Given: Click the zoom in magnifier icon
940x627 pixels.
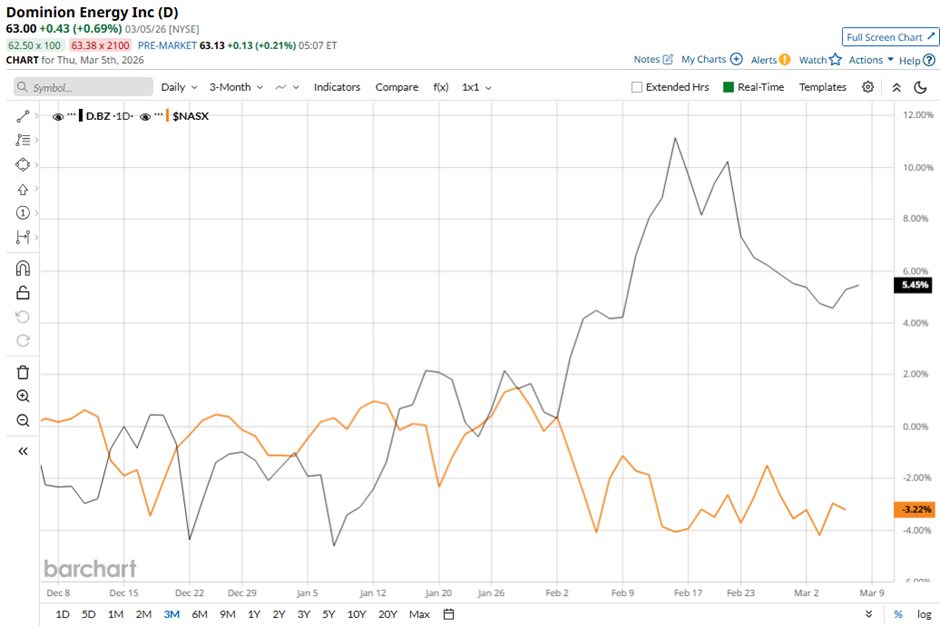Looking at the screenshot, I should [x=23, y=396].
